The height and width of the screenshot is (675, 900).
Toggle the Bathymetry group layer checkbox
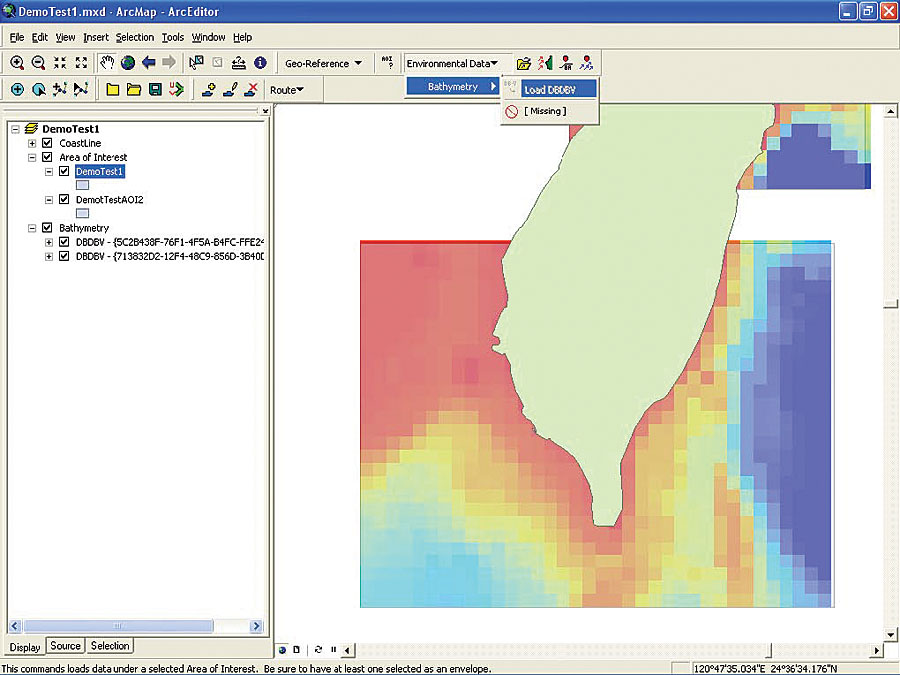point(47,228)
